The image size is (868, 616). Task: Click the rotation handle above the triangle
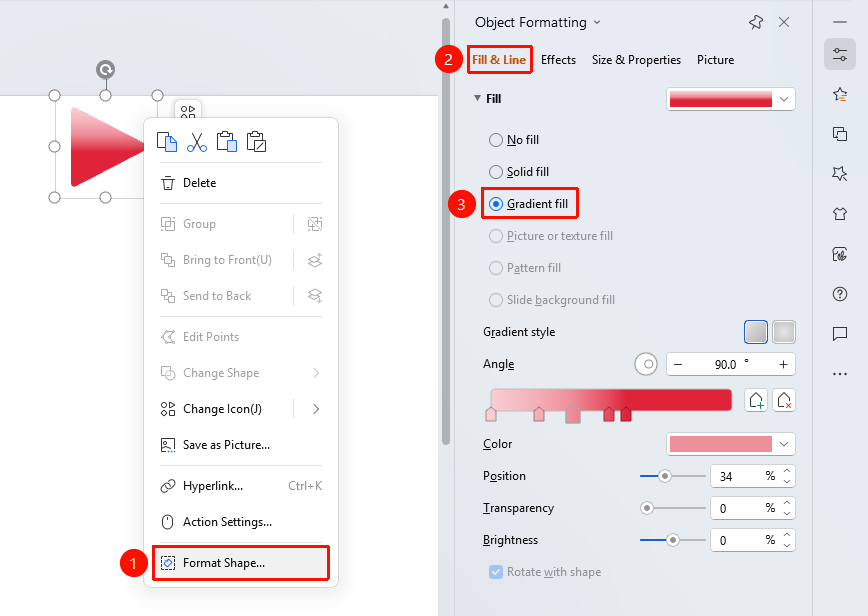tap(105, 70)
